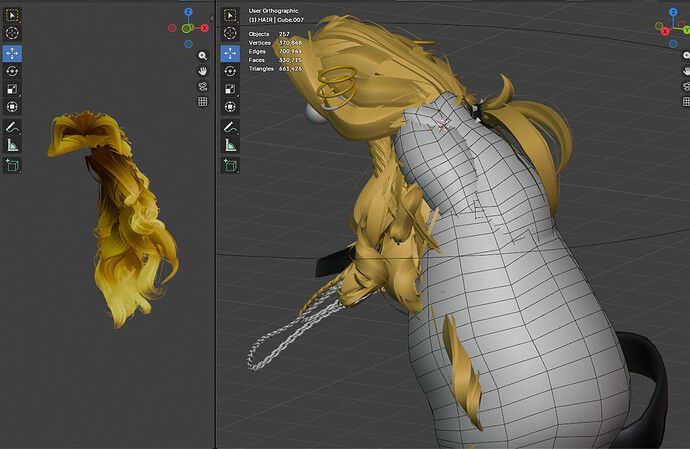The image size is (690, 449).
Task: Click the 'Triangles' statistic label
Action: [x=261, y=69]
